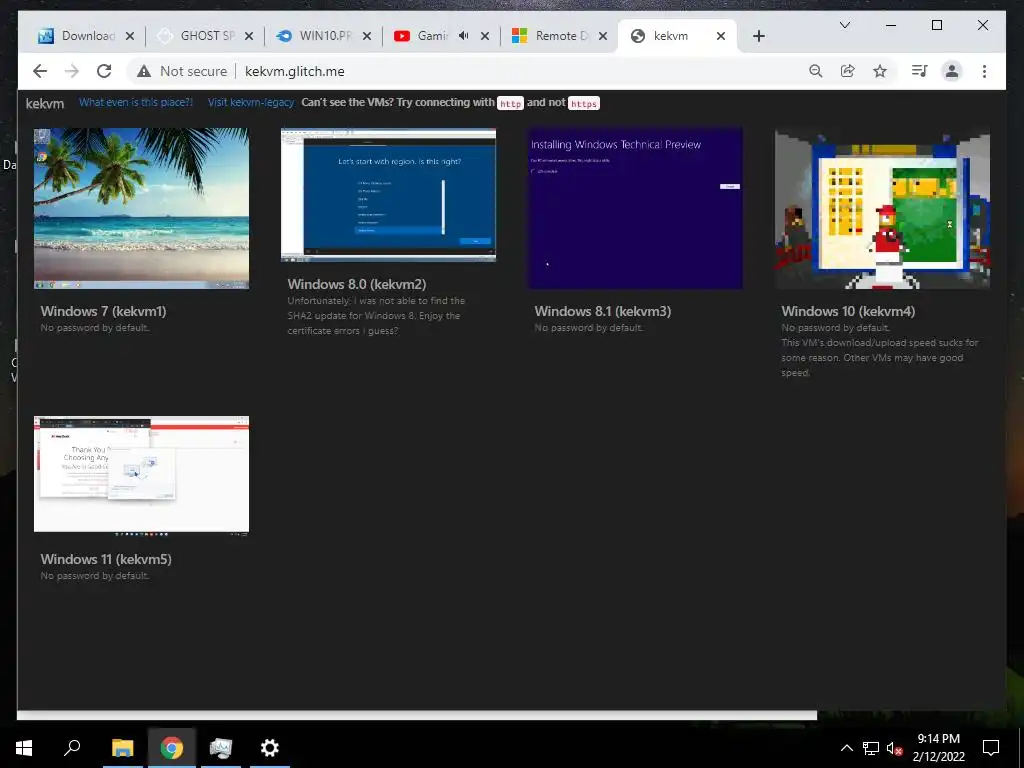Close the WIN10 tab

point(367,36)
